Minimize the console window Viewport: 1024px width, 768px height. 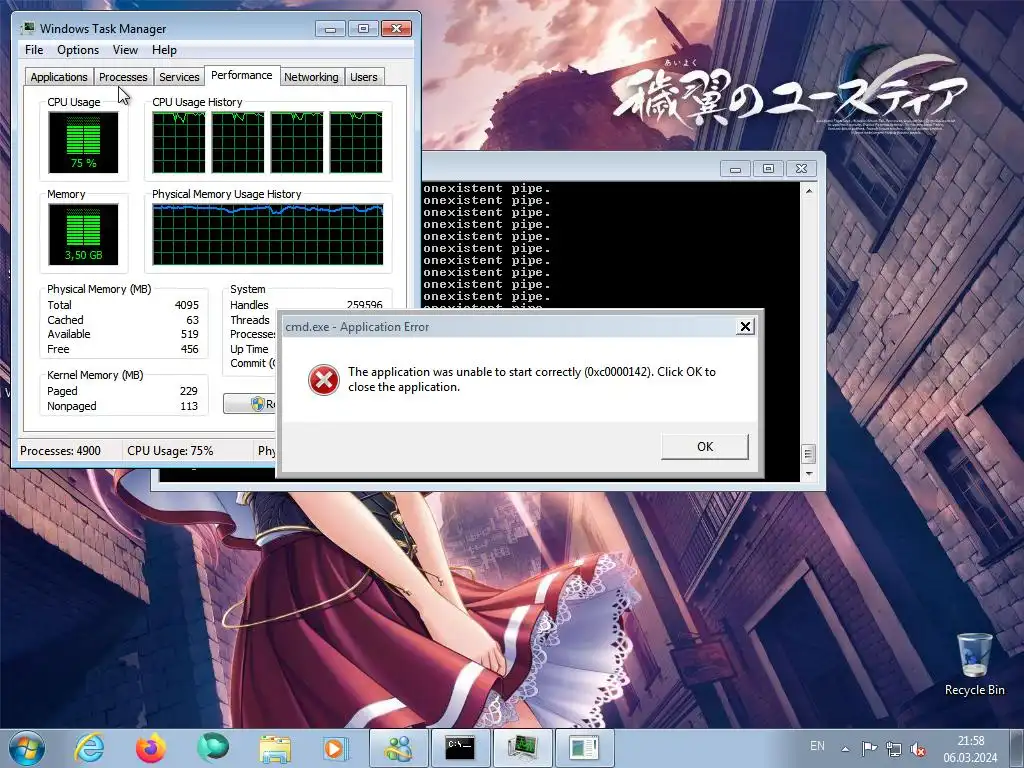pyautogui.click(x=735, y=169)
